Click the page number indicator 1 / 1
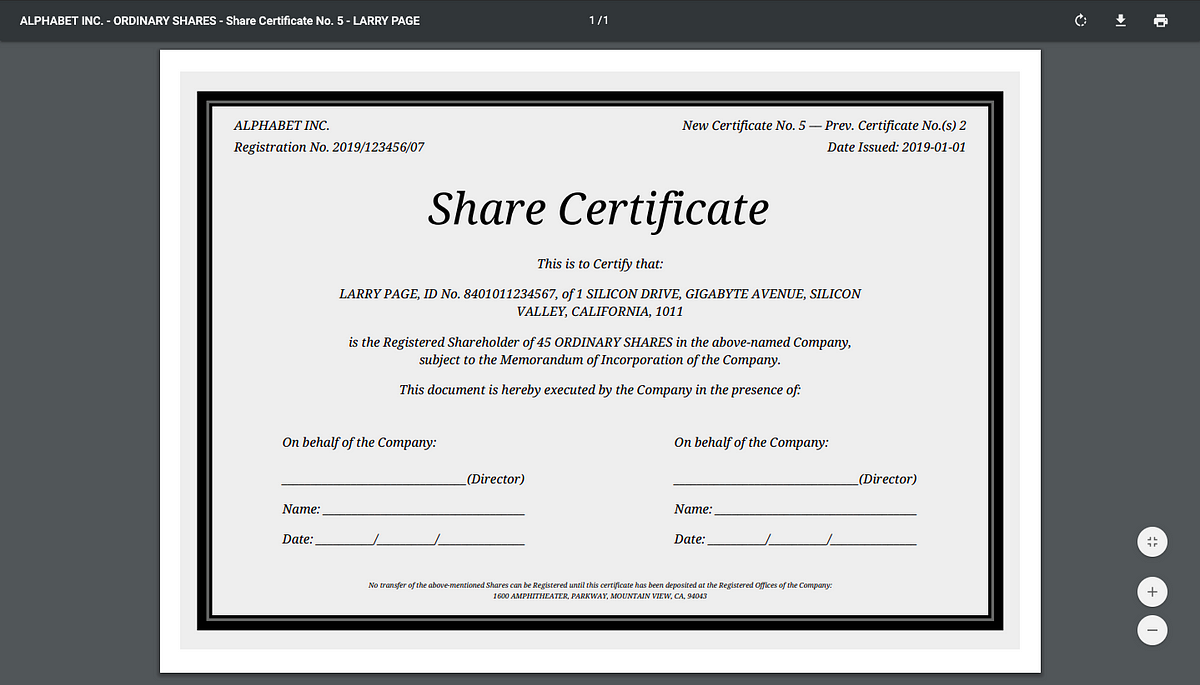Screen dimensions: 1200x685 pos(599,20)
